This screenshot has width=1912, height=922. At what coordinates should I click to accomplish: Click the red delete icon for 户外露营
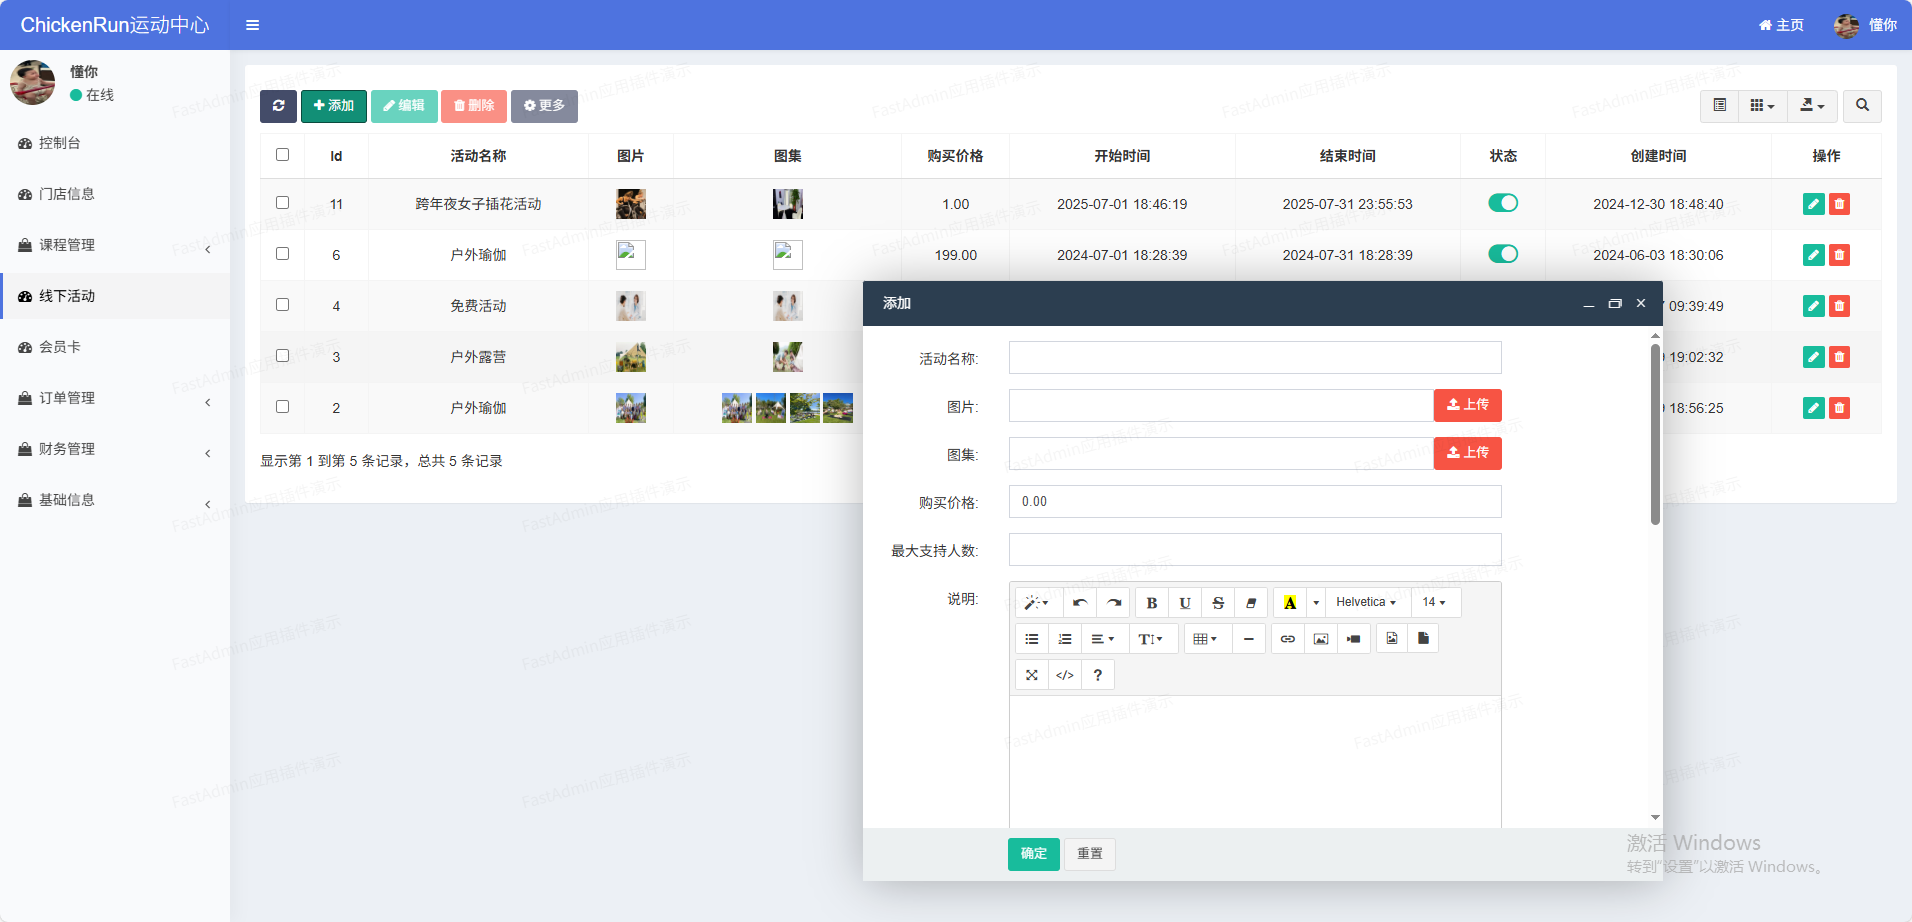tap(1839, 357)
